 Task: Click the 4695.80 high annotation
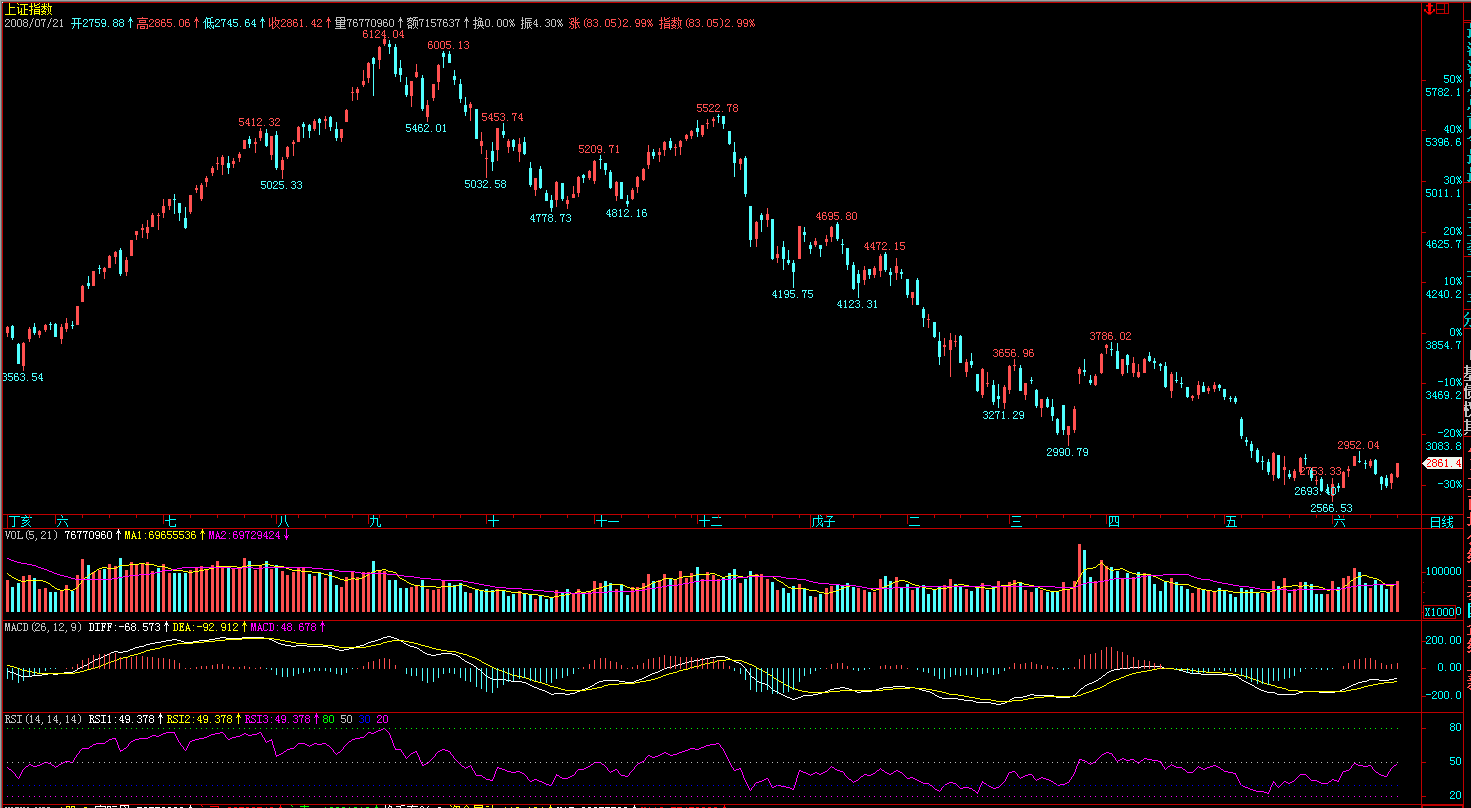[x=836, y=216]
